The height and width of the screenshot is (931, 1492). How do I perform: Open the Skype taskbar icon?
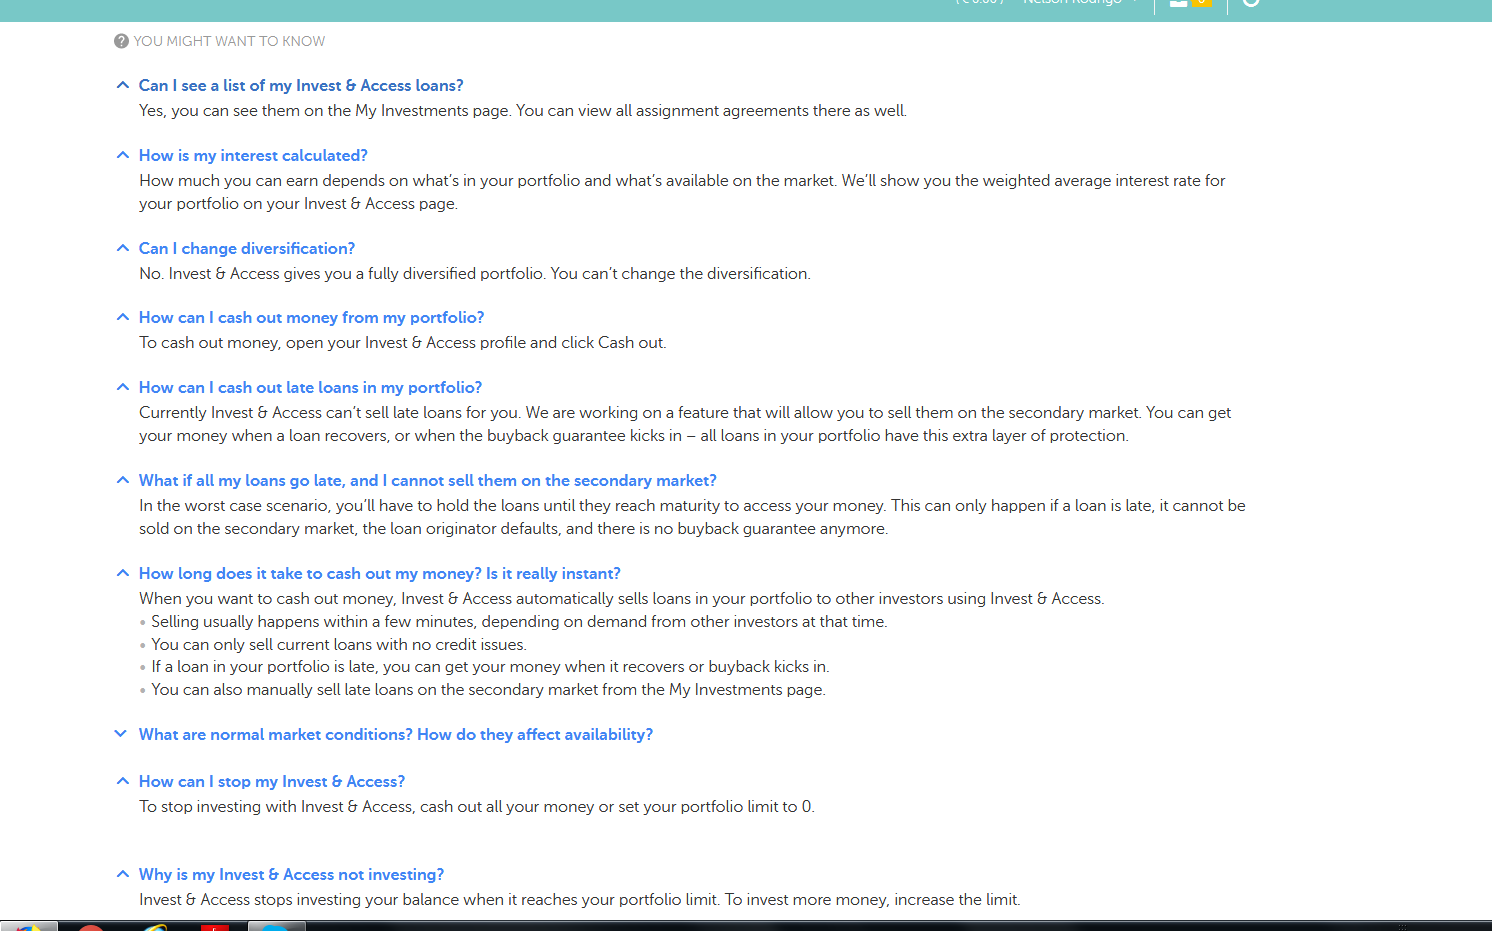pos(275,927)
